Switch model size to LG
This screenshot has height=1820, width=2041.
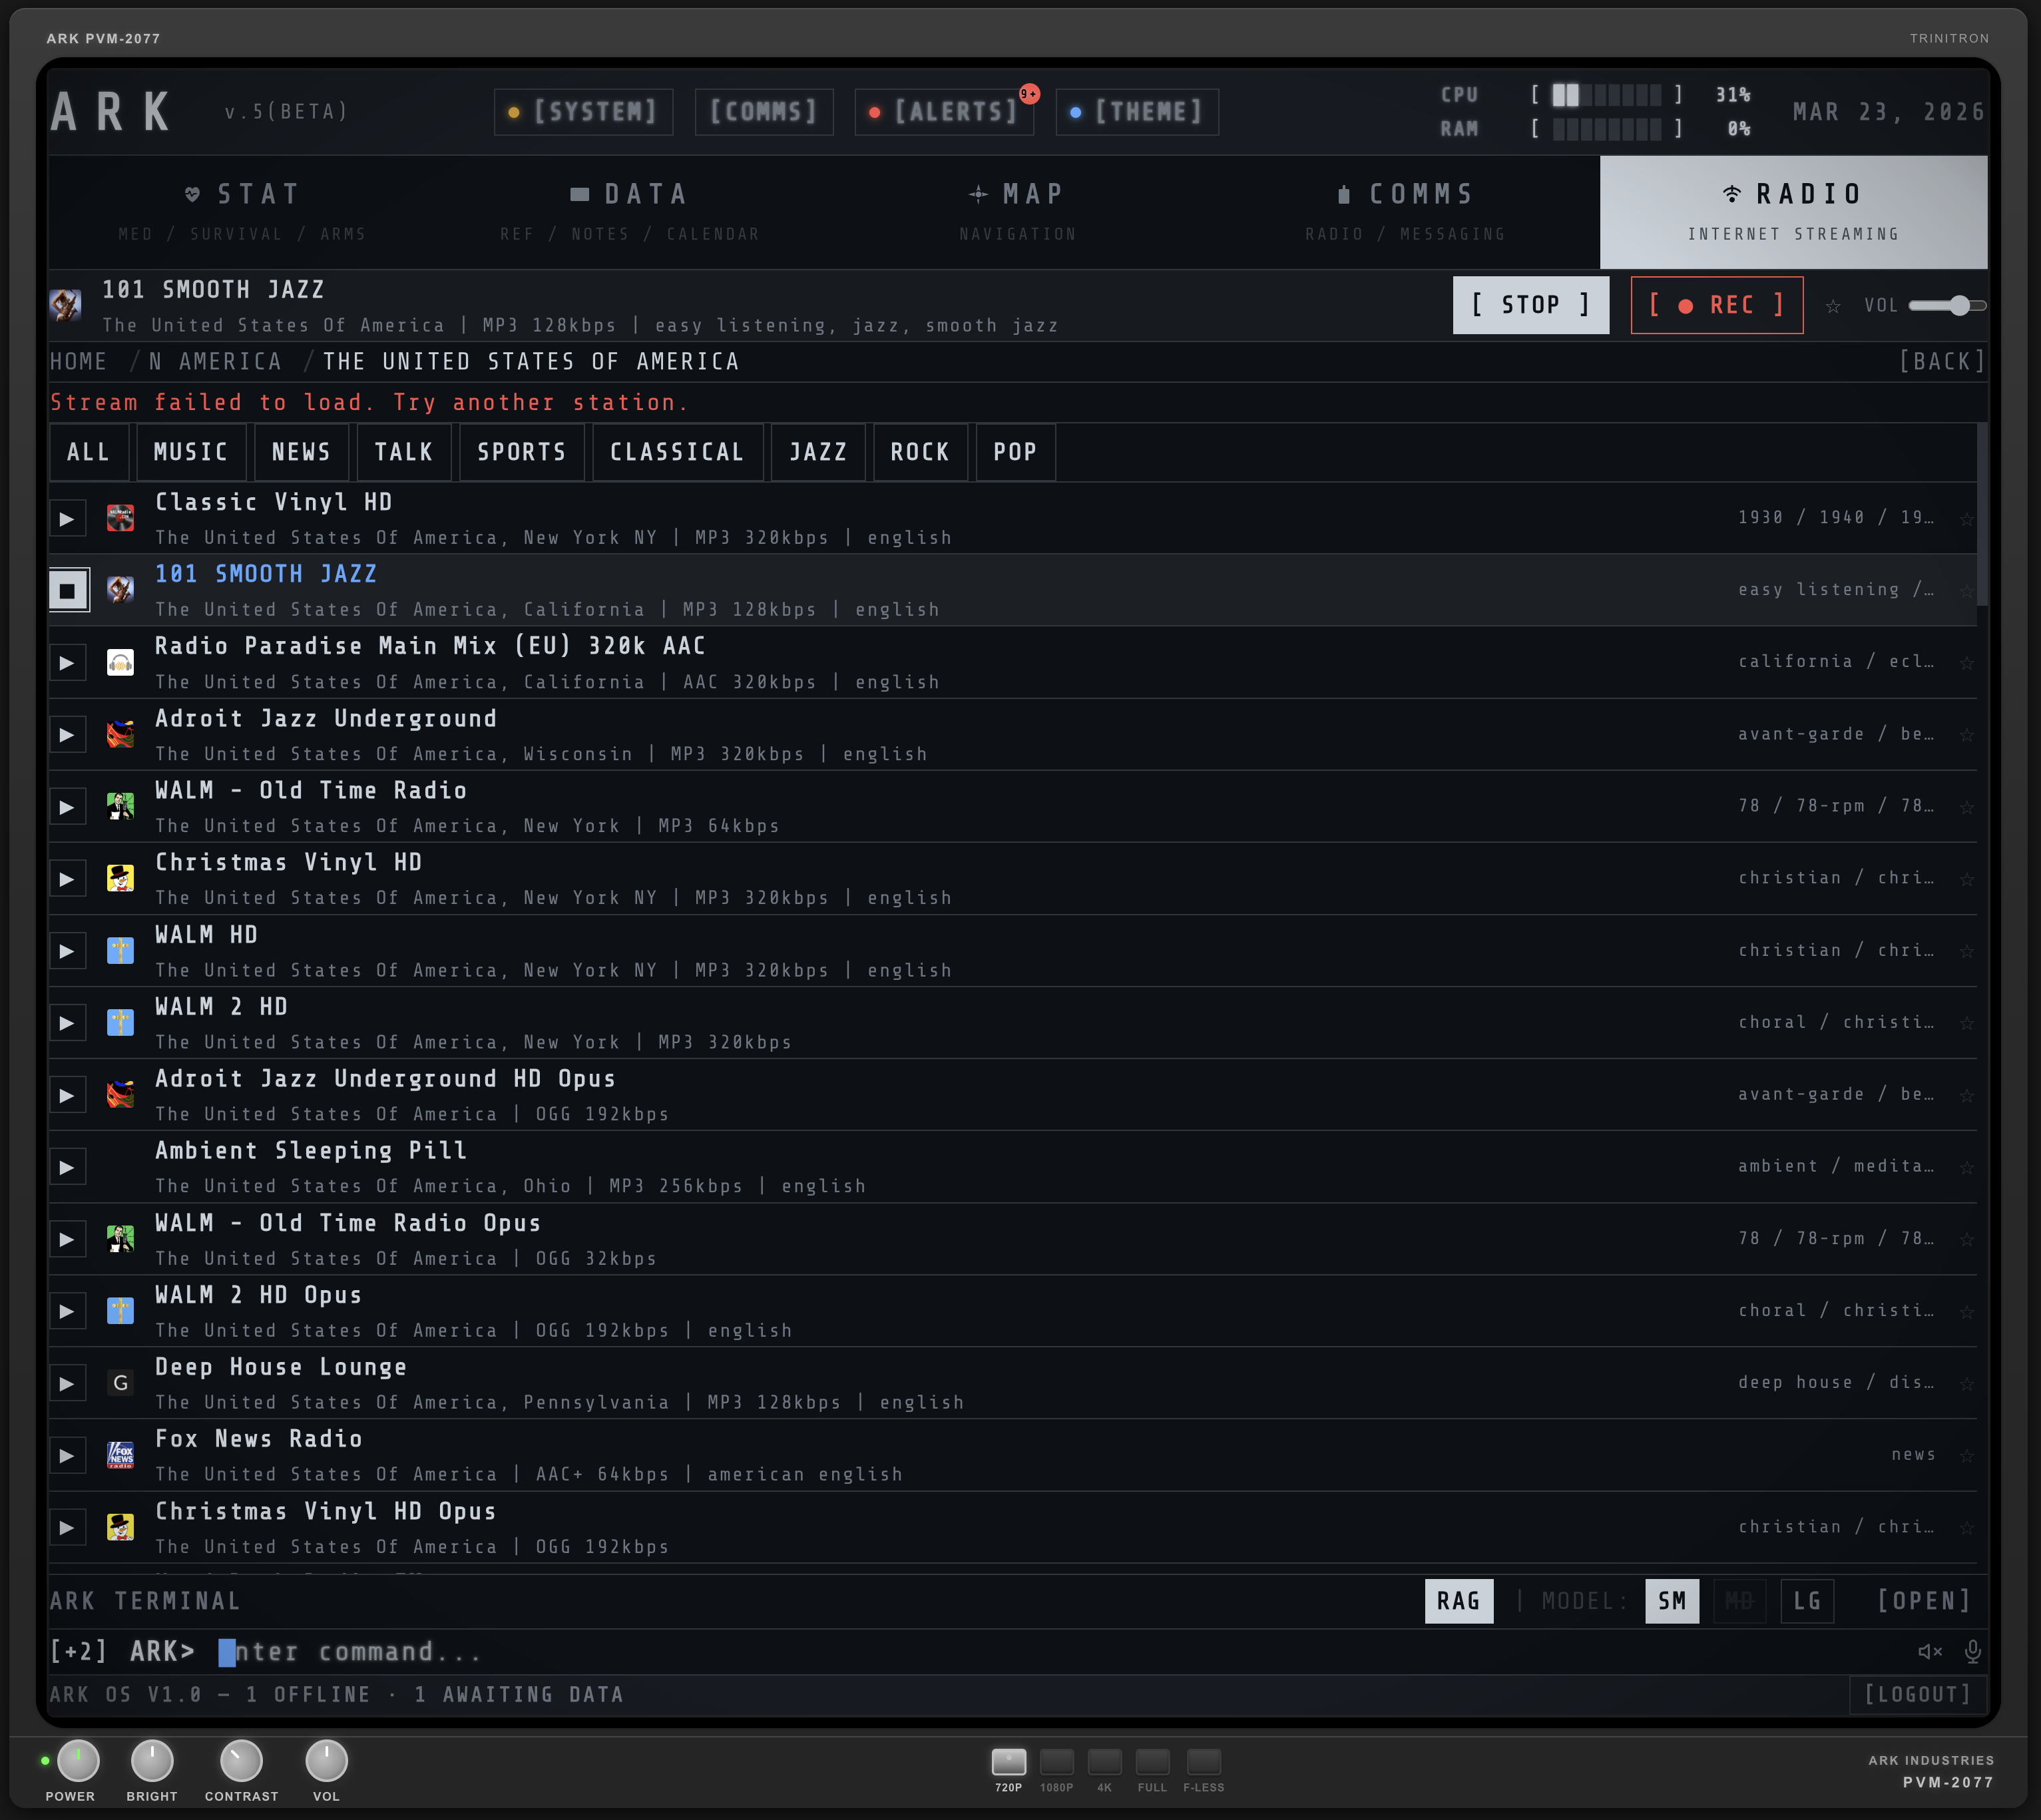[x=1806, y=1600]
